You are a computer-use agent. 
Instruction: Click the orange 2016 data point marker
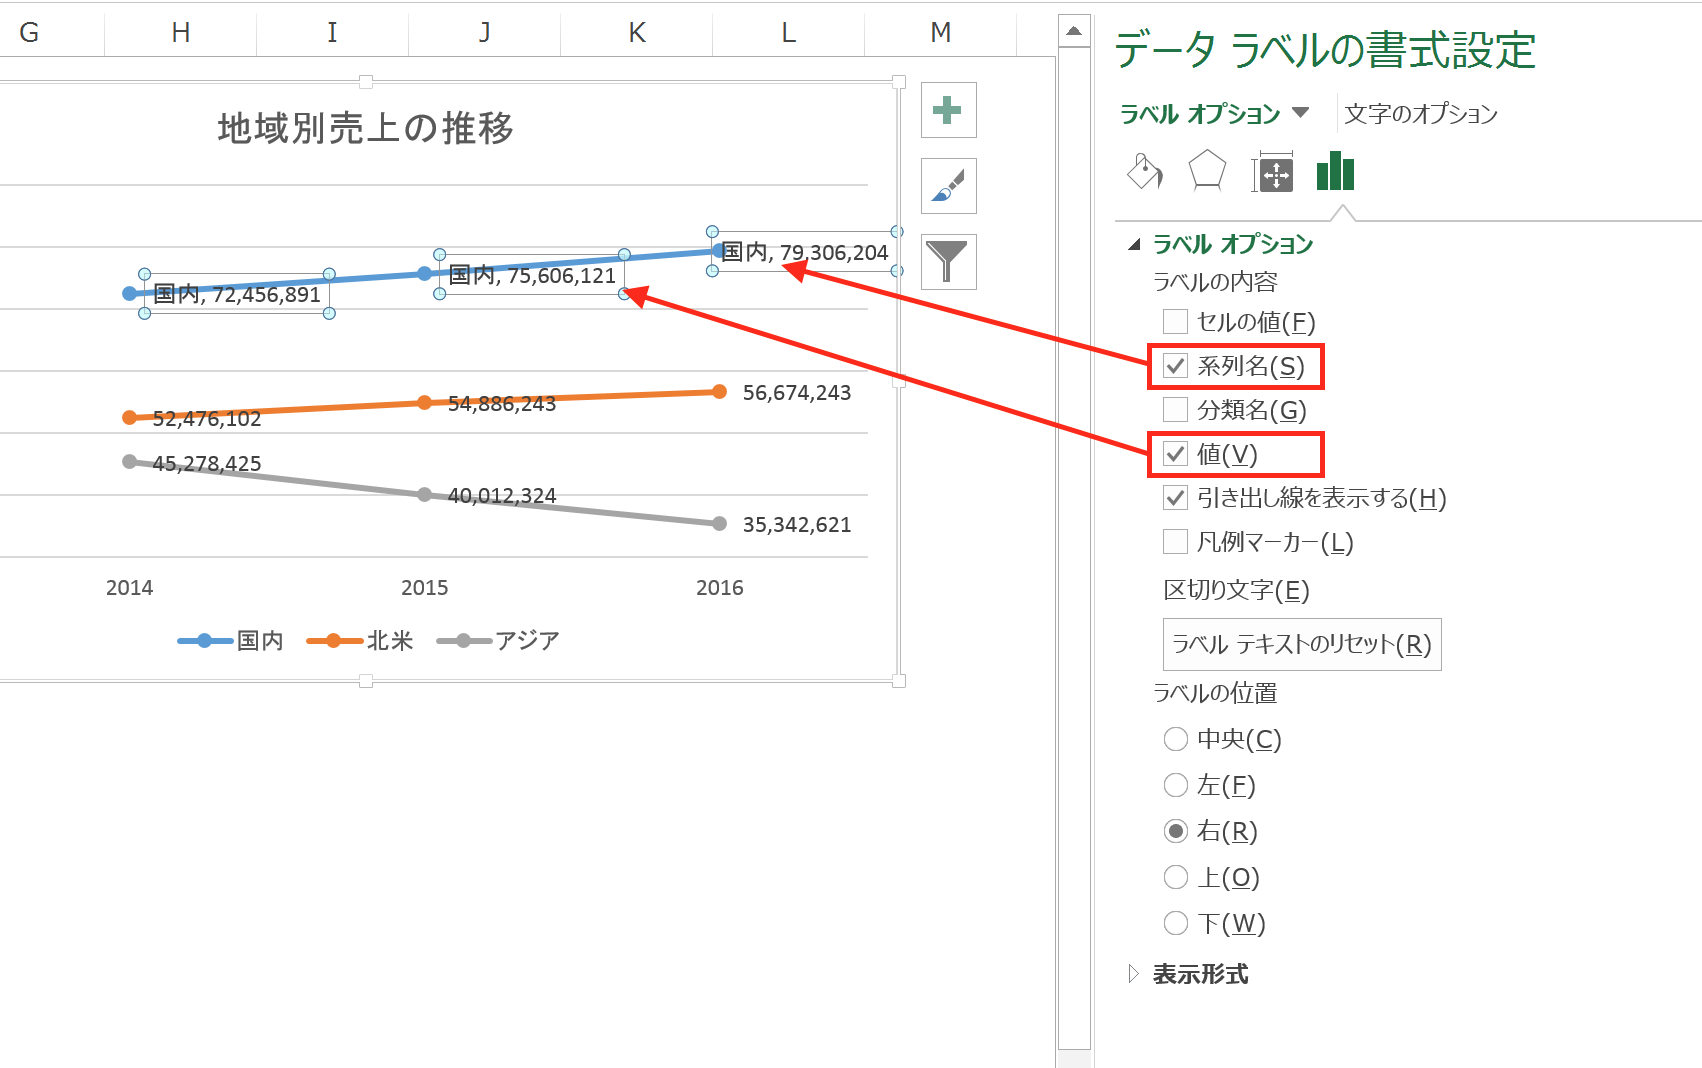point(720,392)
